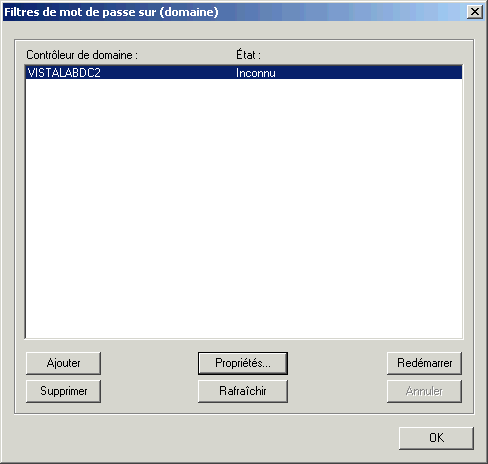The height and width of the screenshot is (464, 488).
Task: Close the Filtres de mot de passe dialog
Action: pyautogui.click(x=475, y=12)
